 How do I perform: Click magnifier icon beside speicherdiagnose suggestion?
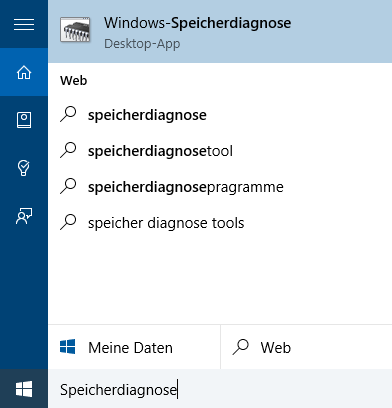[x=68, y=114]
